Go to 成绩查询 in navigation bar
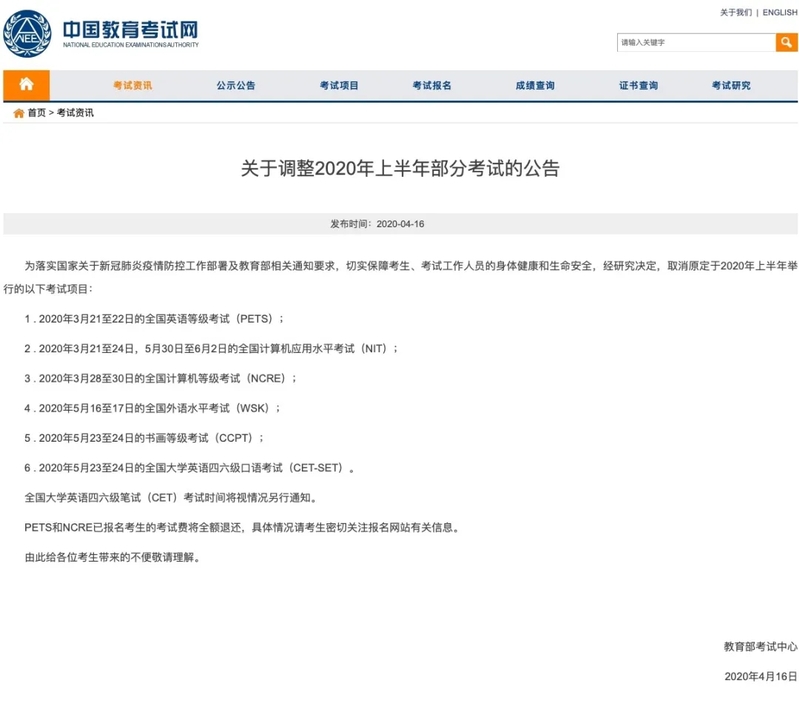Viewport: 799px width, 706px height. pos(535,86)
